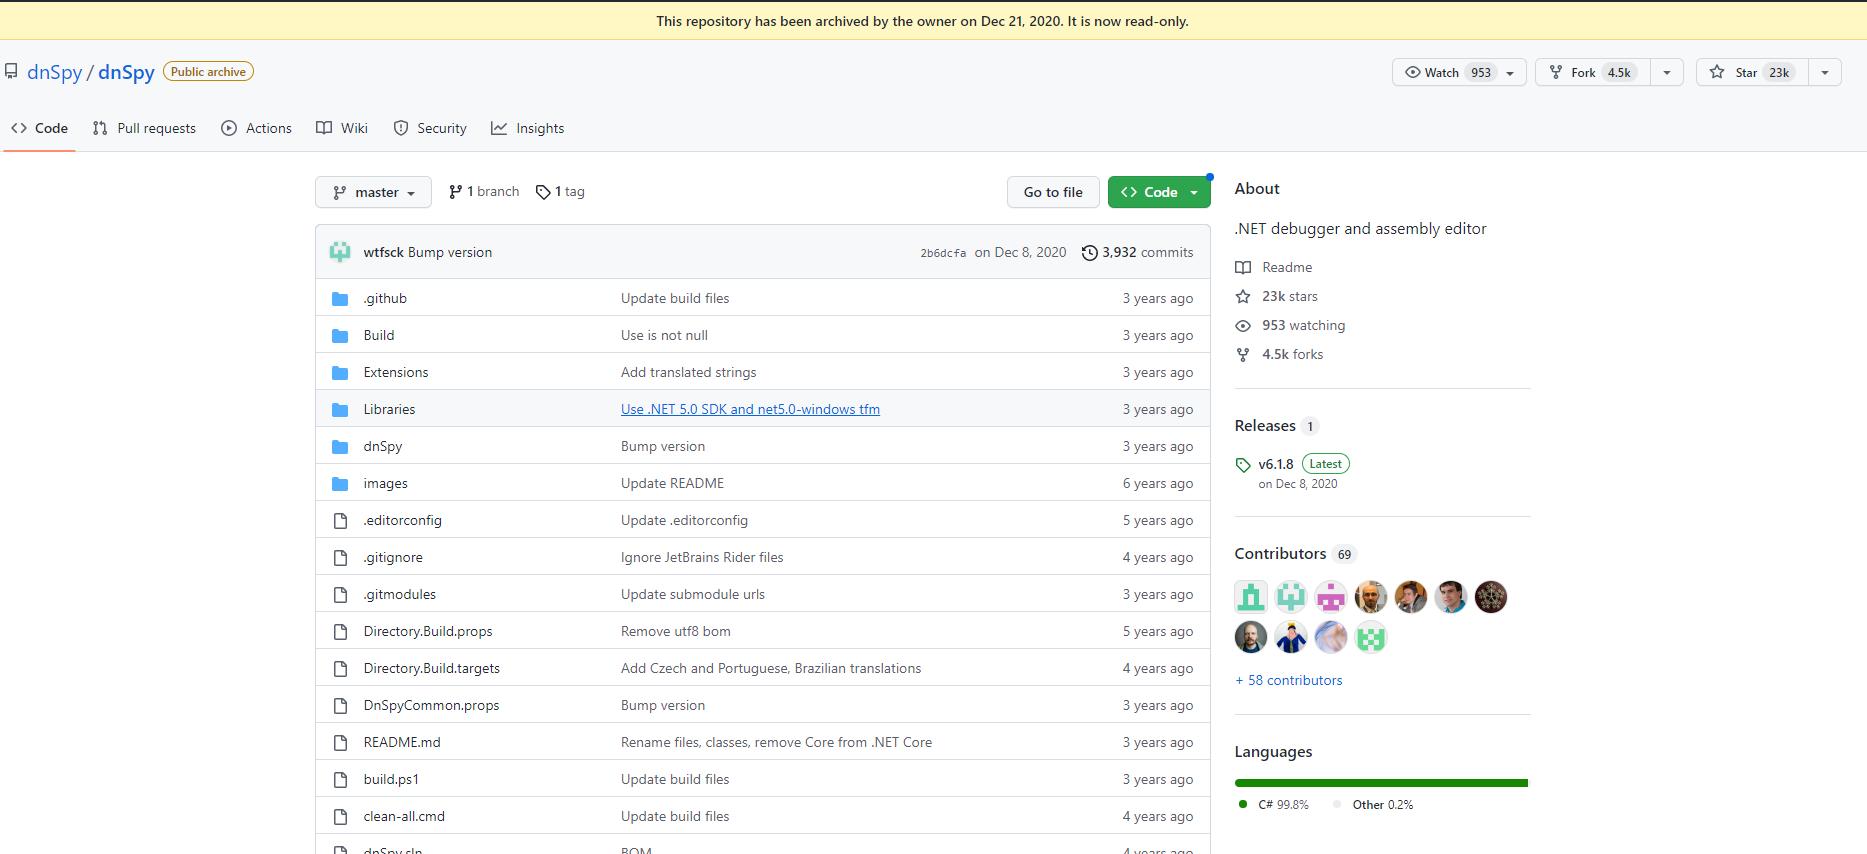Click the fork icon beside 4.5k forks
Image resolution: width=1867 pixels, height=854 pixels.
click(1243, 355)
